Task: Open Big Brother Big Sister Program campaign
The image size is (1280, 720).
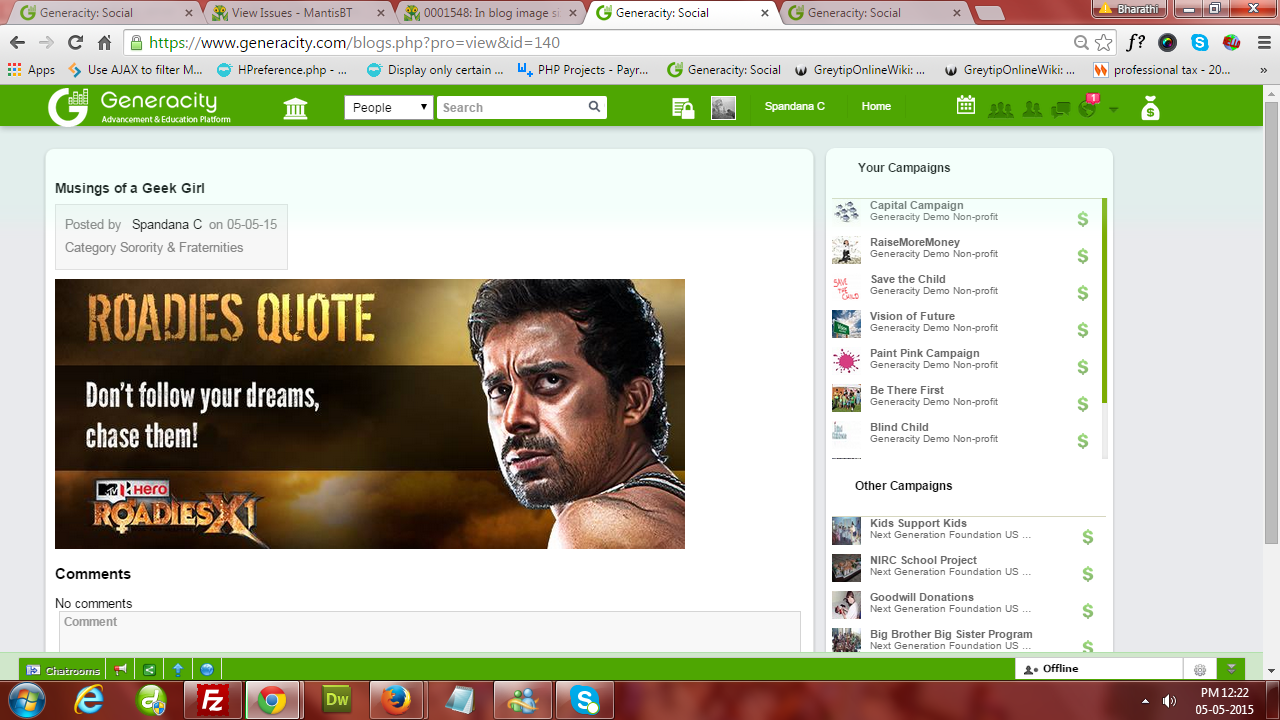Action: (951, 634)
